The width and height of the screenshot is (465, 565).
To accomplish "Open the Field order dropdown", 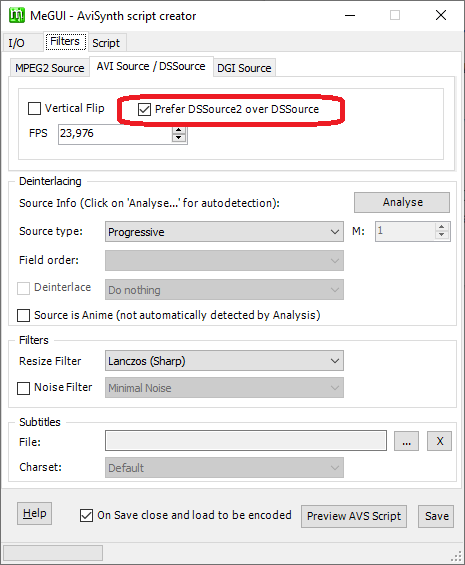I will coord(224,261).
